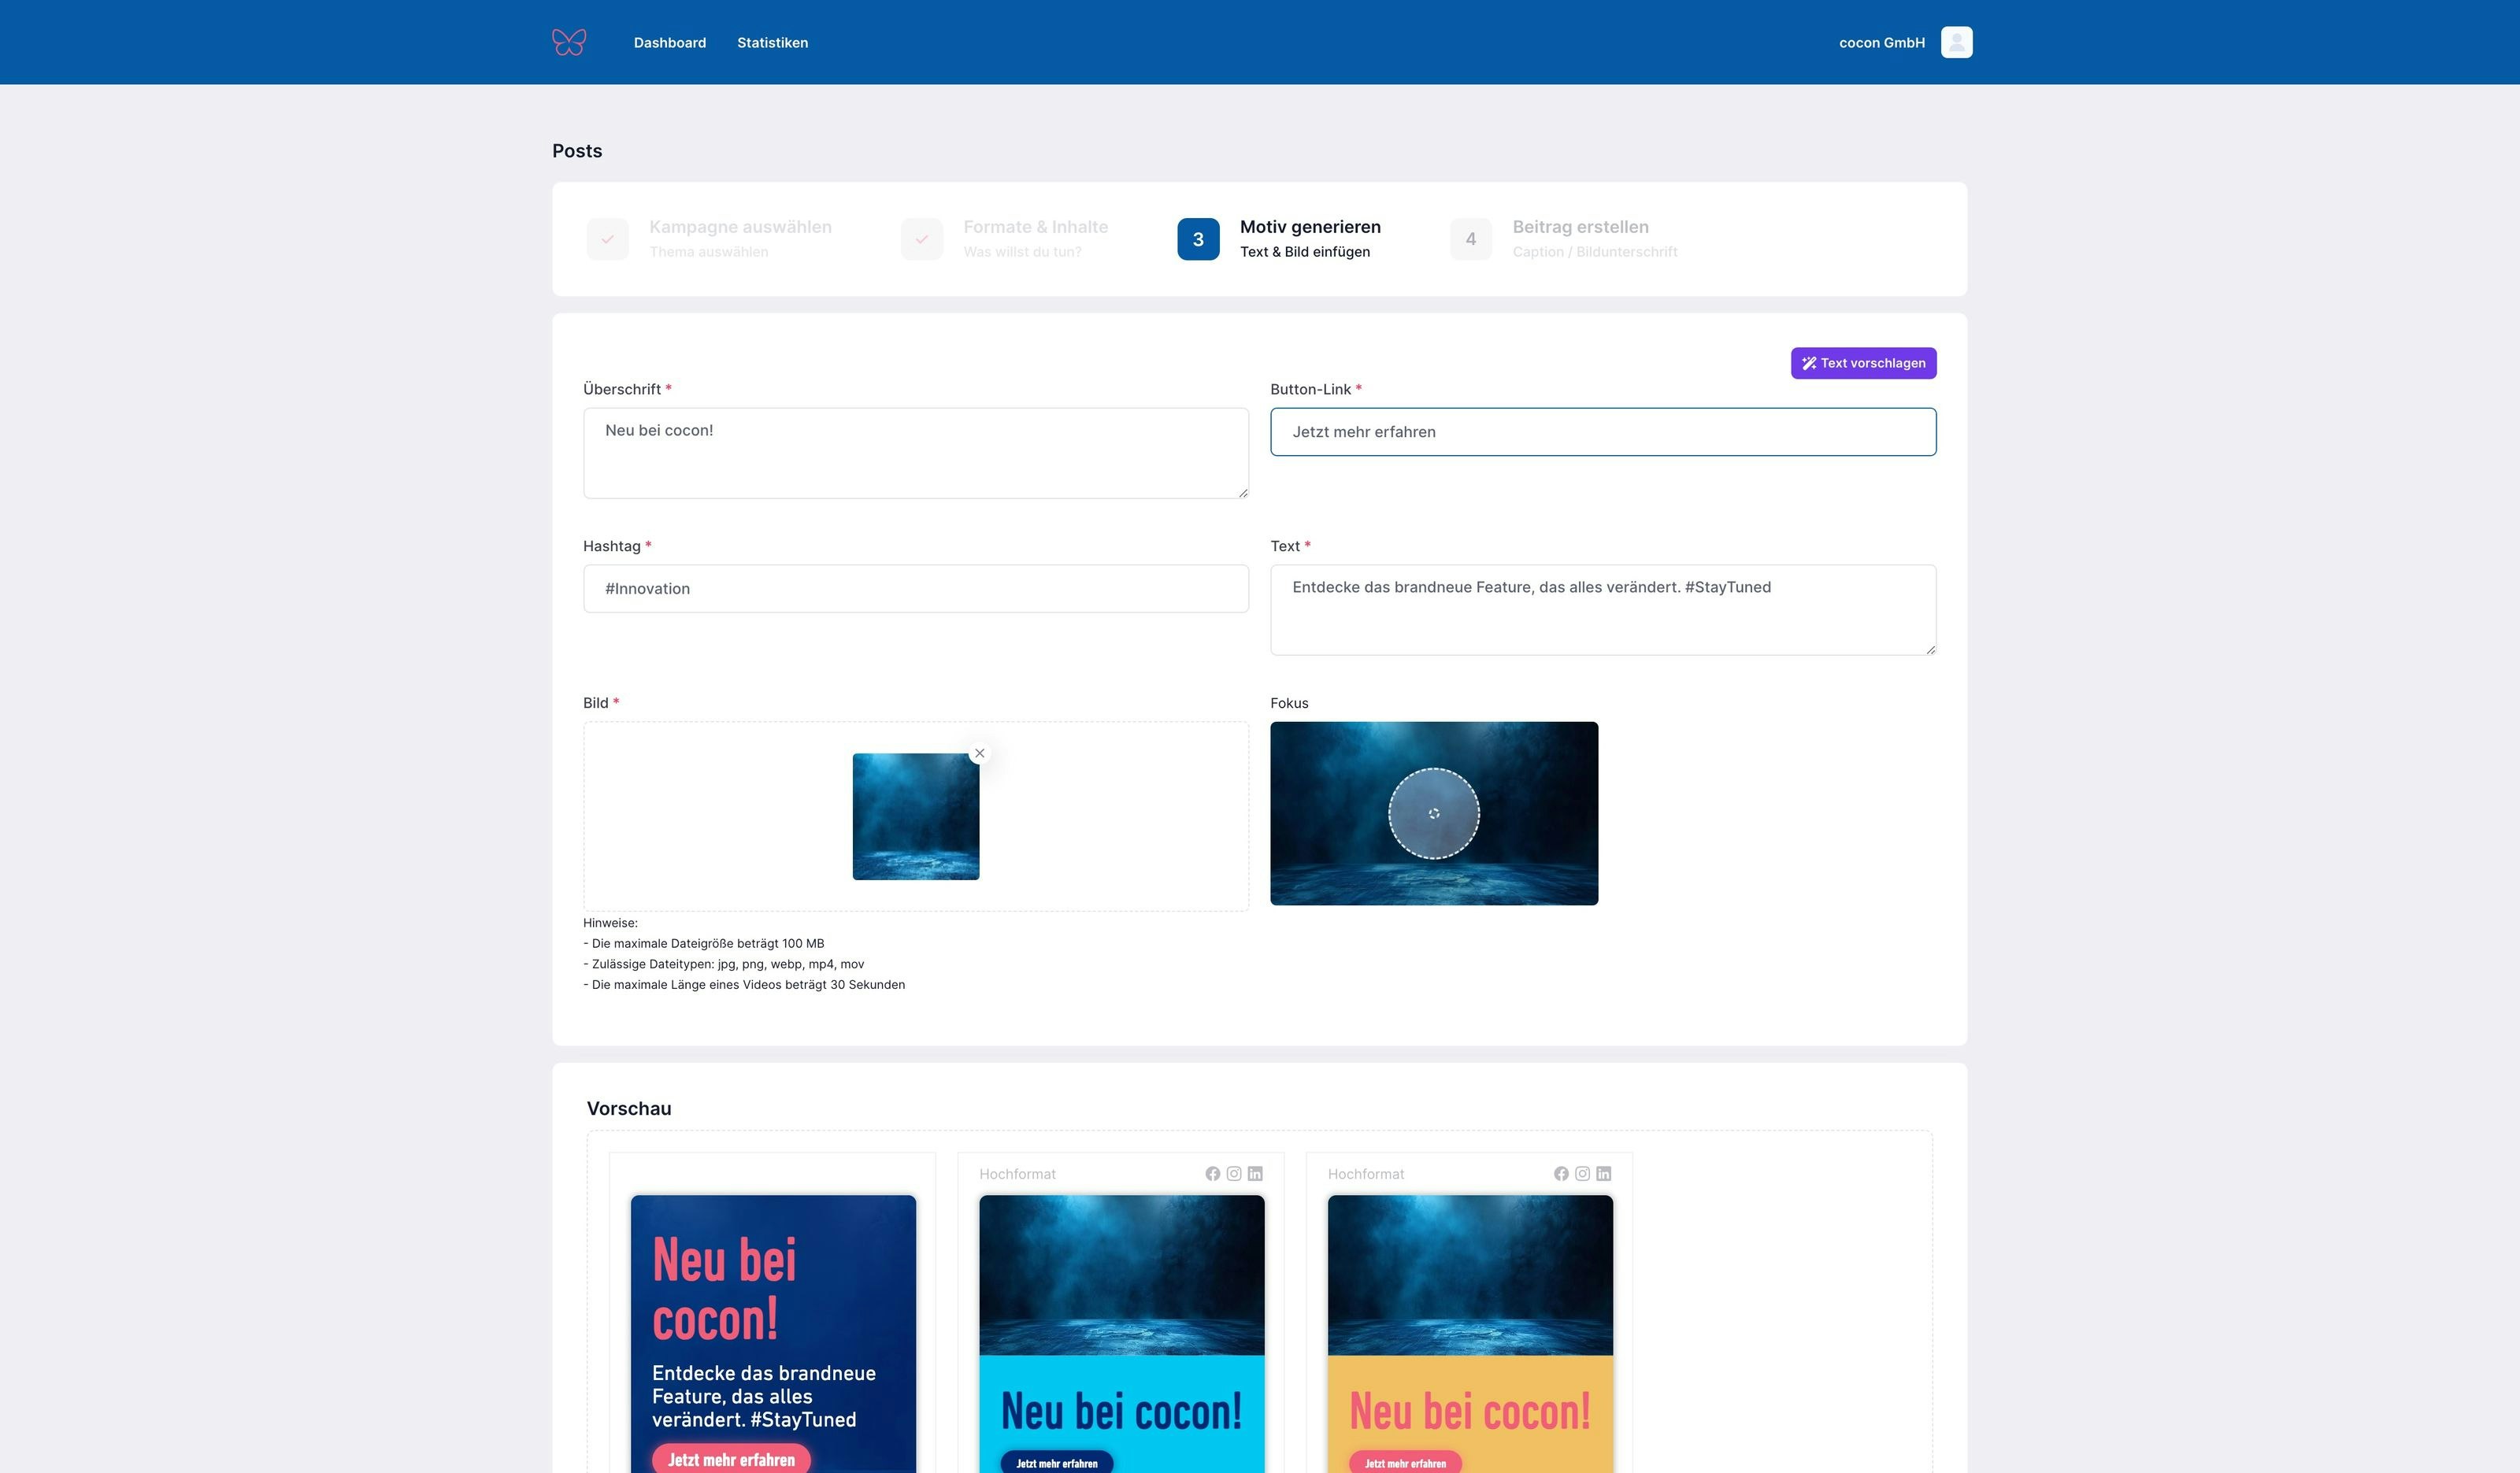
Task: Remove uploaded image with X icon
Action: pos(979,753)
